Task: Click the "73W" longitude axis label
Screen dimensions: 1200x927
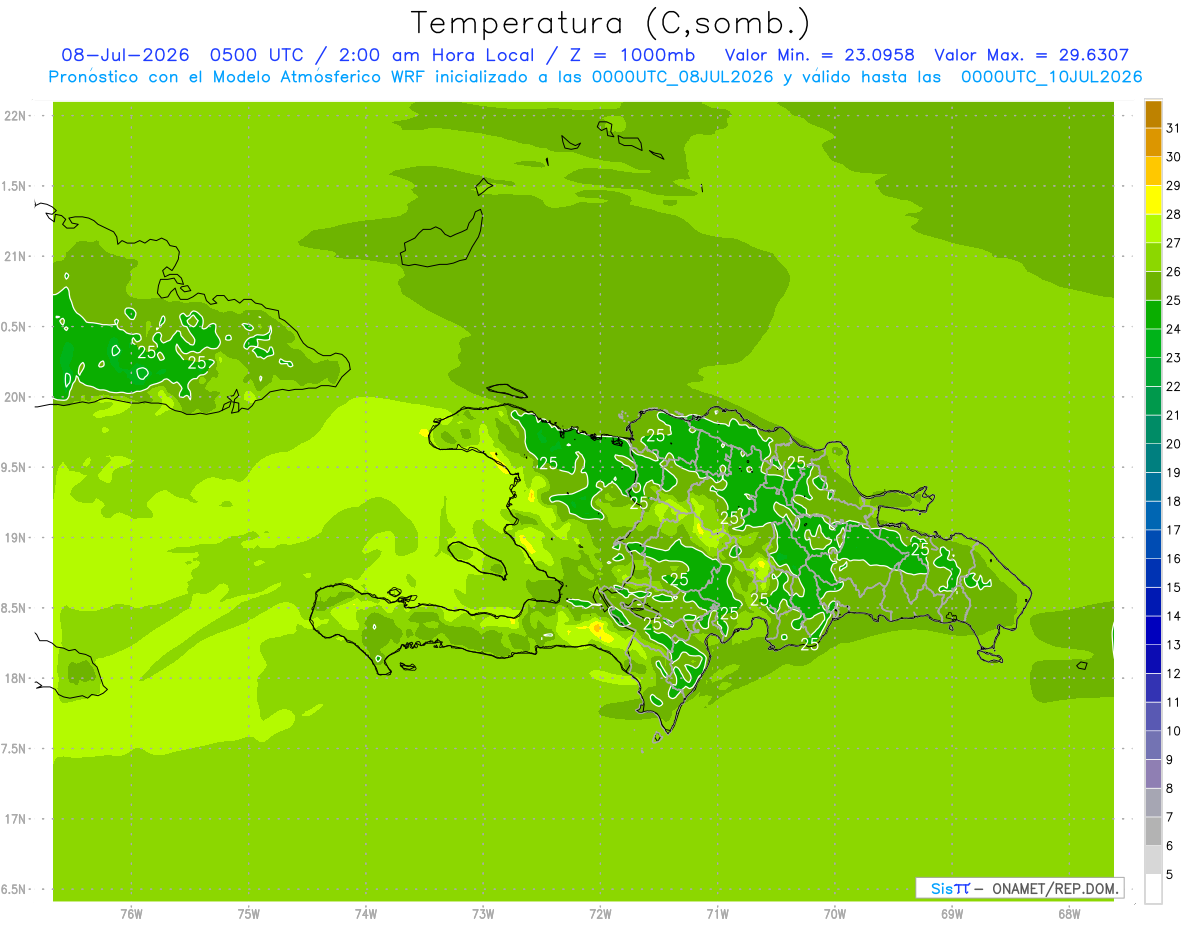Action: click(x=483, y=914)
